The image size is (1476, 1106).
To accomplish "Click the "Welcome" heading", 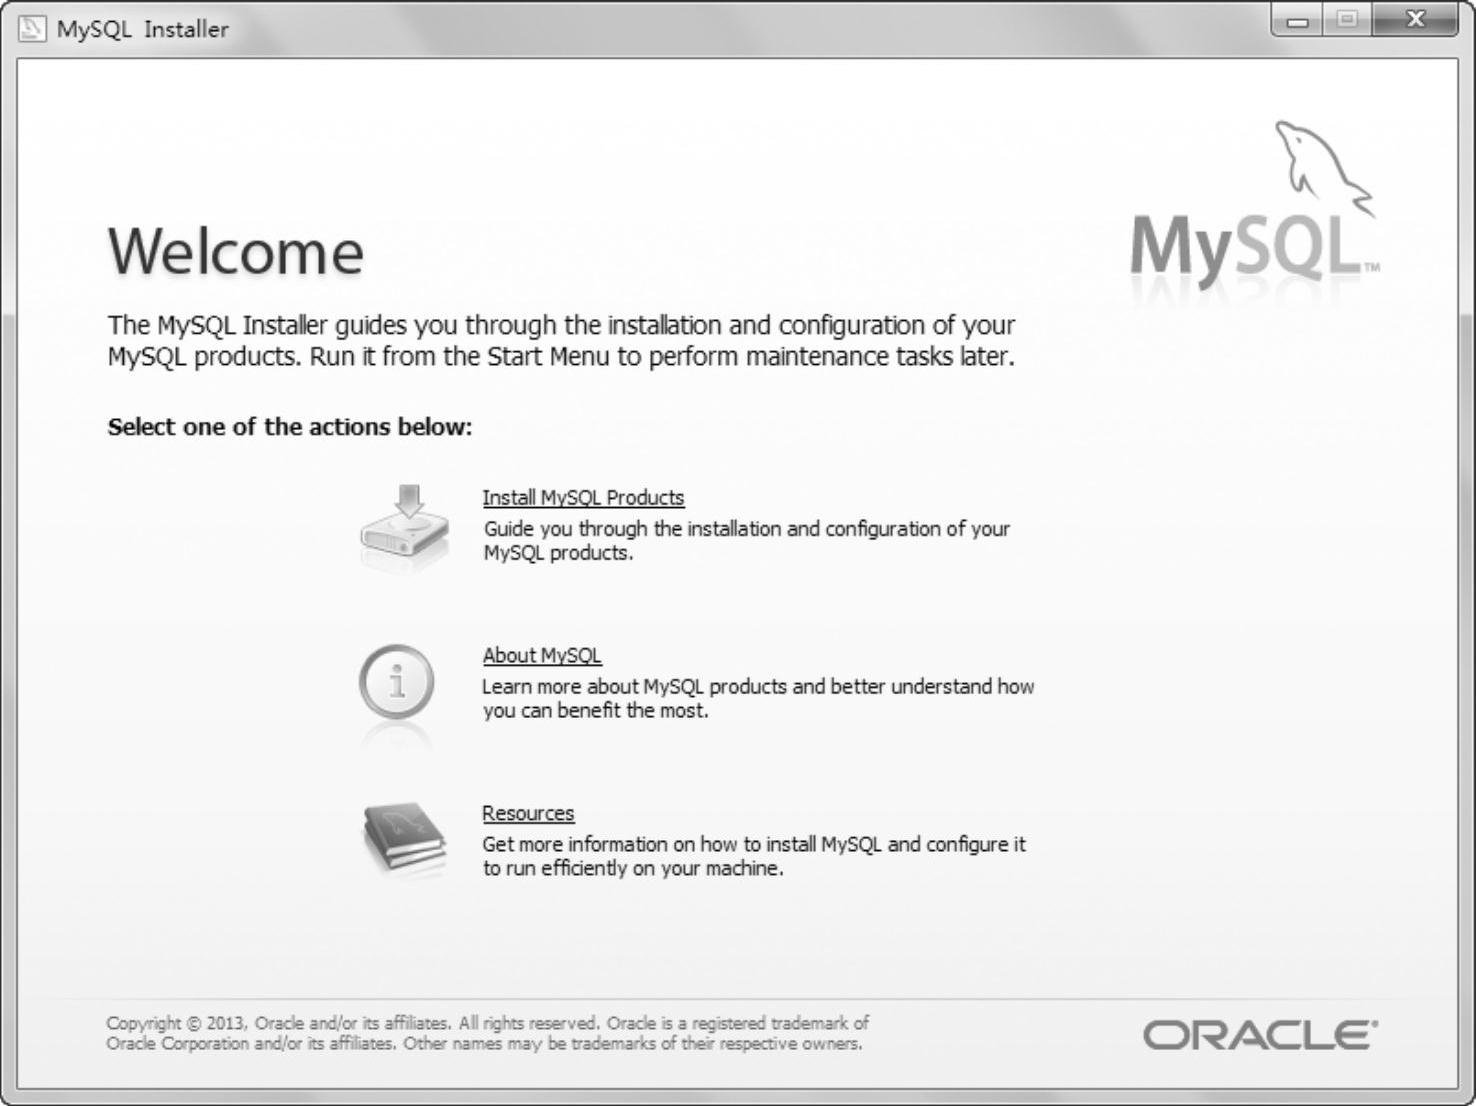I will (x=236, y=251).
